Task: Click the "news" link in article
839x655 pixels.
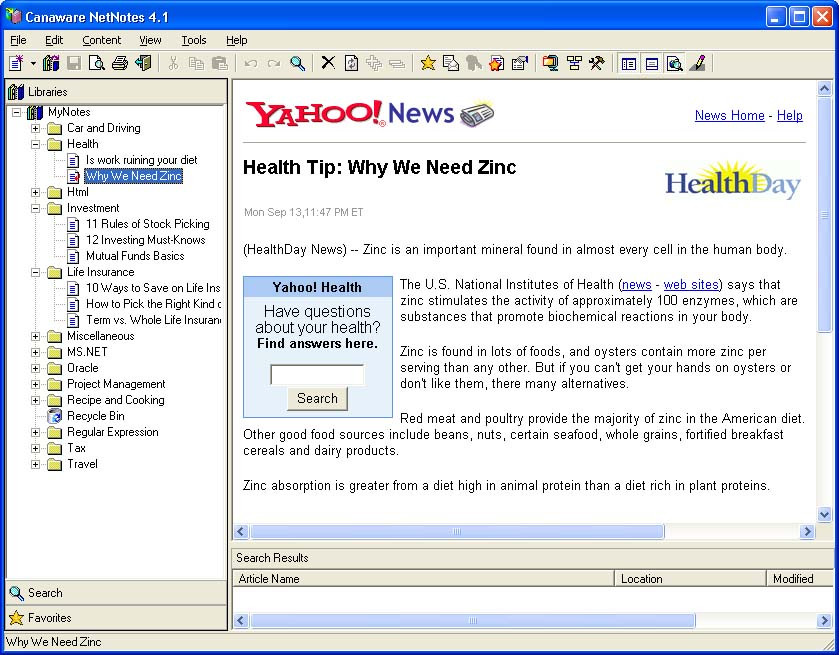Action: tap(637, 285)
